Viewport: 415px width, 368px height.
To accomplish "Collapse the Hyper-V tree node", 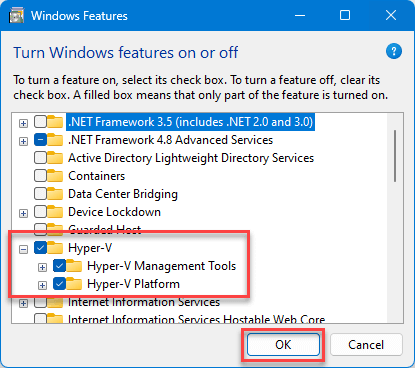I will pyautogui.click(x=23, y=249).
